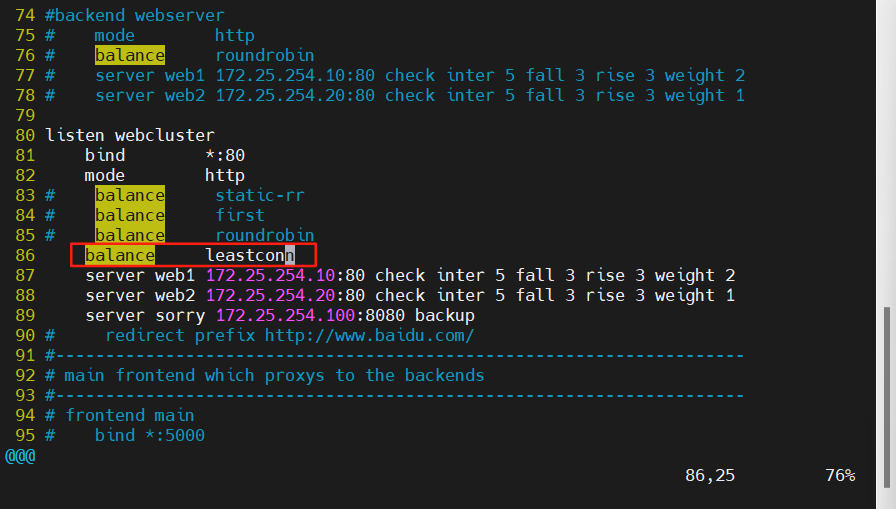Screen dimensions: 896x509
Task: Click line number 80
Action: (x=25, y=135)
